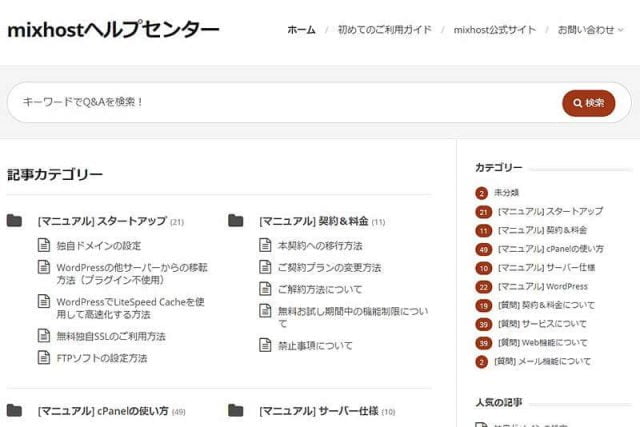This screenshot has height=427, width=640.
Task: Open the ホーム navigation item
Action: point(301,30)
